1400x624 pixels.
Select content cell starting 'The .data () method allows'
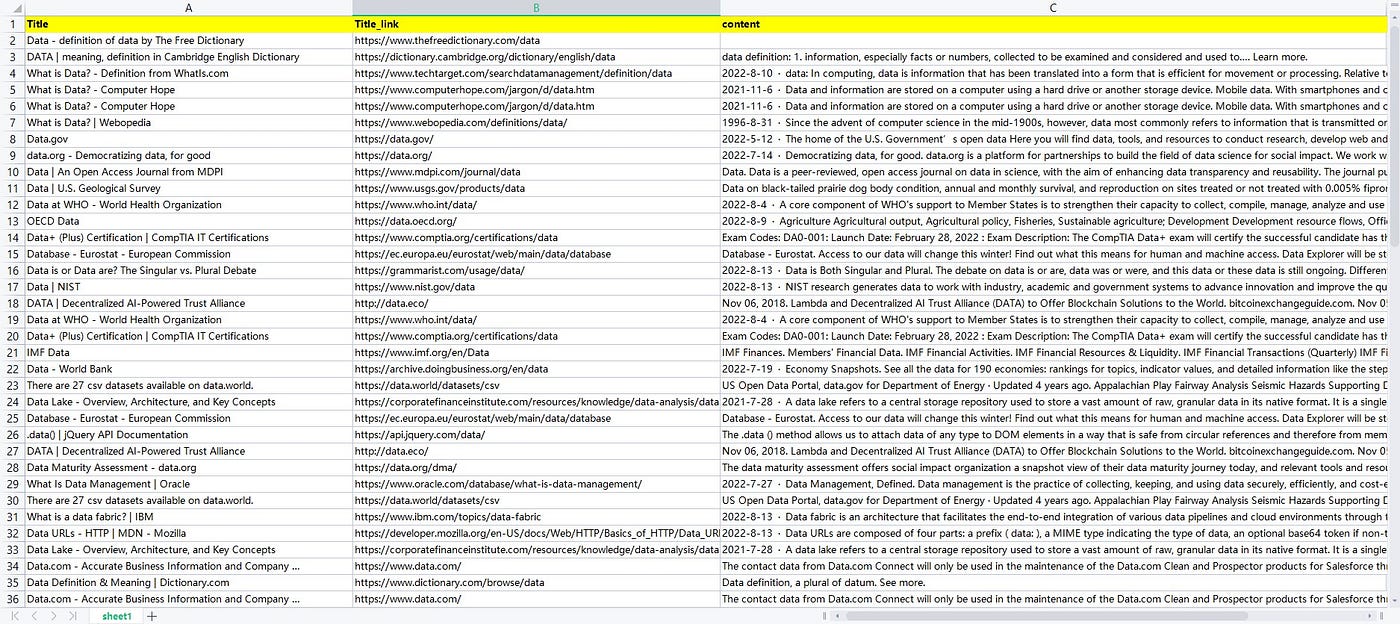[x=1055, y=435]
